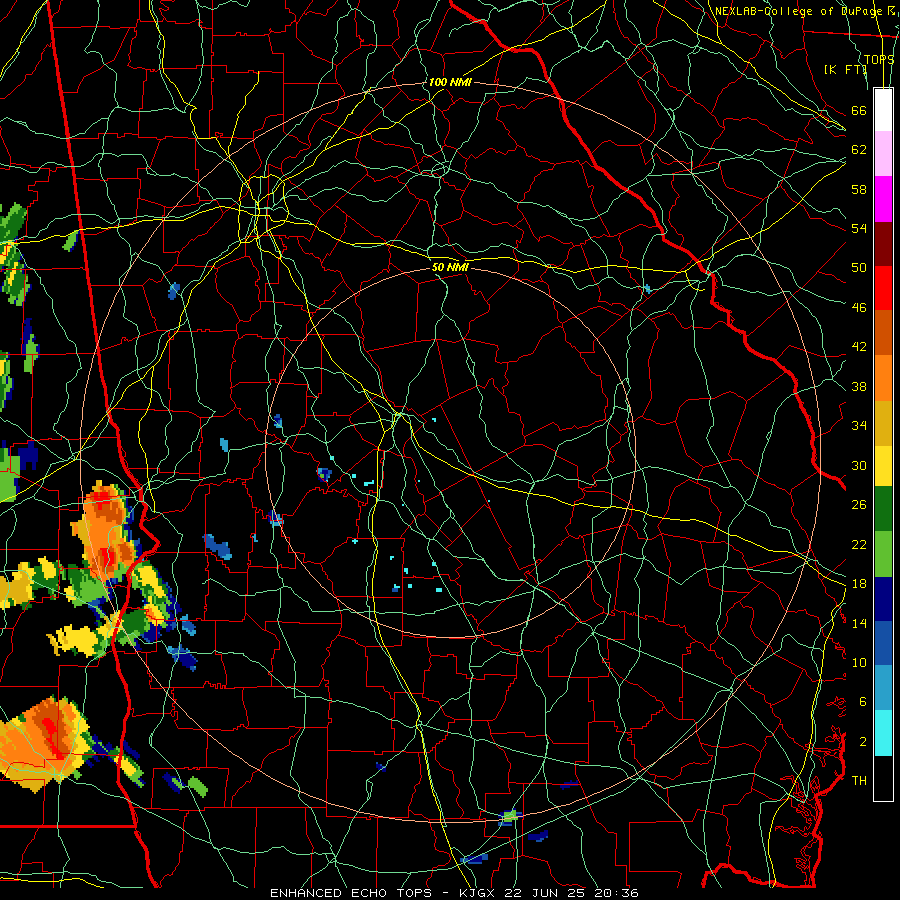This screenshot has width=900, height=900.
Task: Click the "54" scale label
Action: (x=859, y=228)
